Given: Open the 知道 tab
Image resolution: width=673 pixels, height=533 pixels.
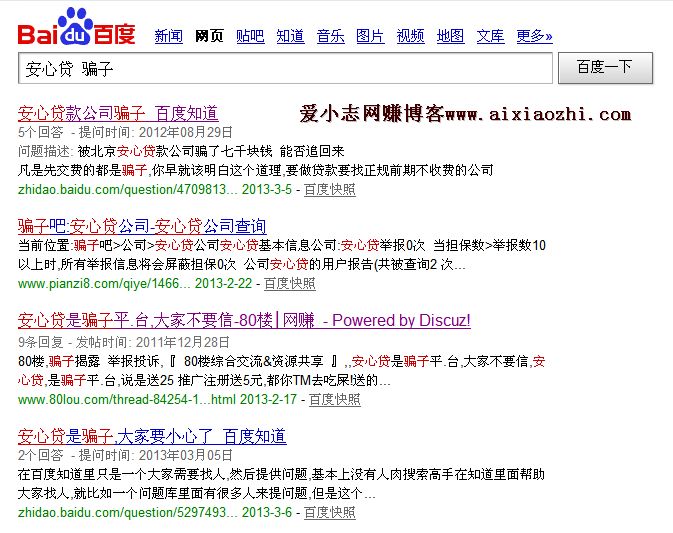Looking at the screenshot, I should coord(290,36).
